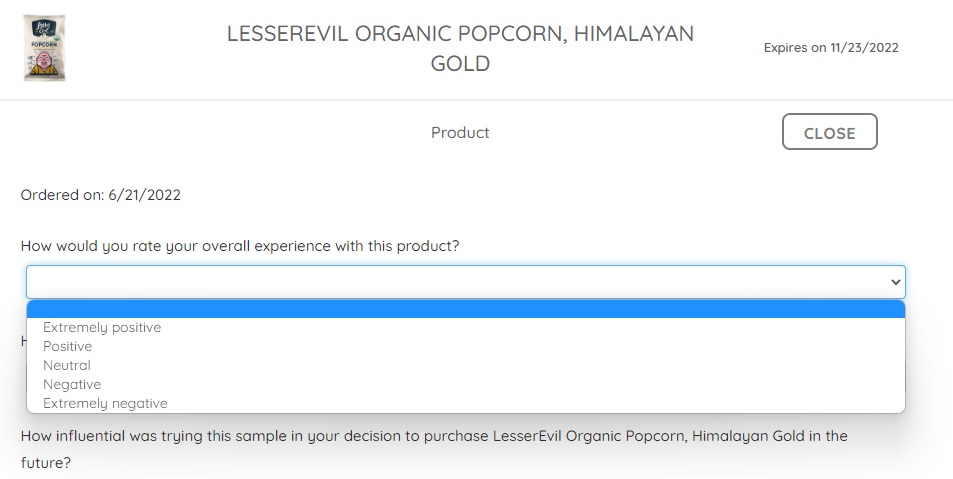Click the "Expires on 11/23/2022" text
Image resolution: width=953 pixels, height=479 pixels.
tap(831, 48)
